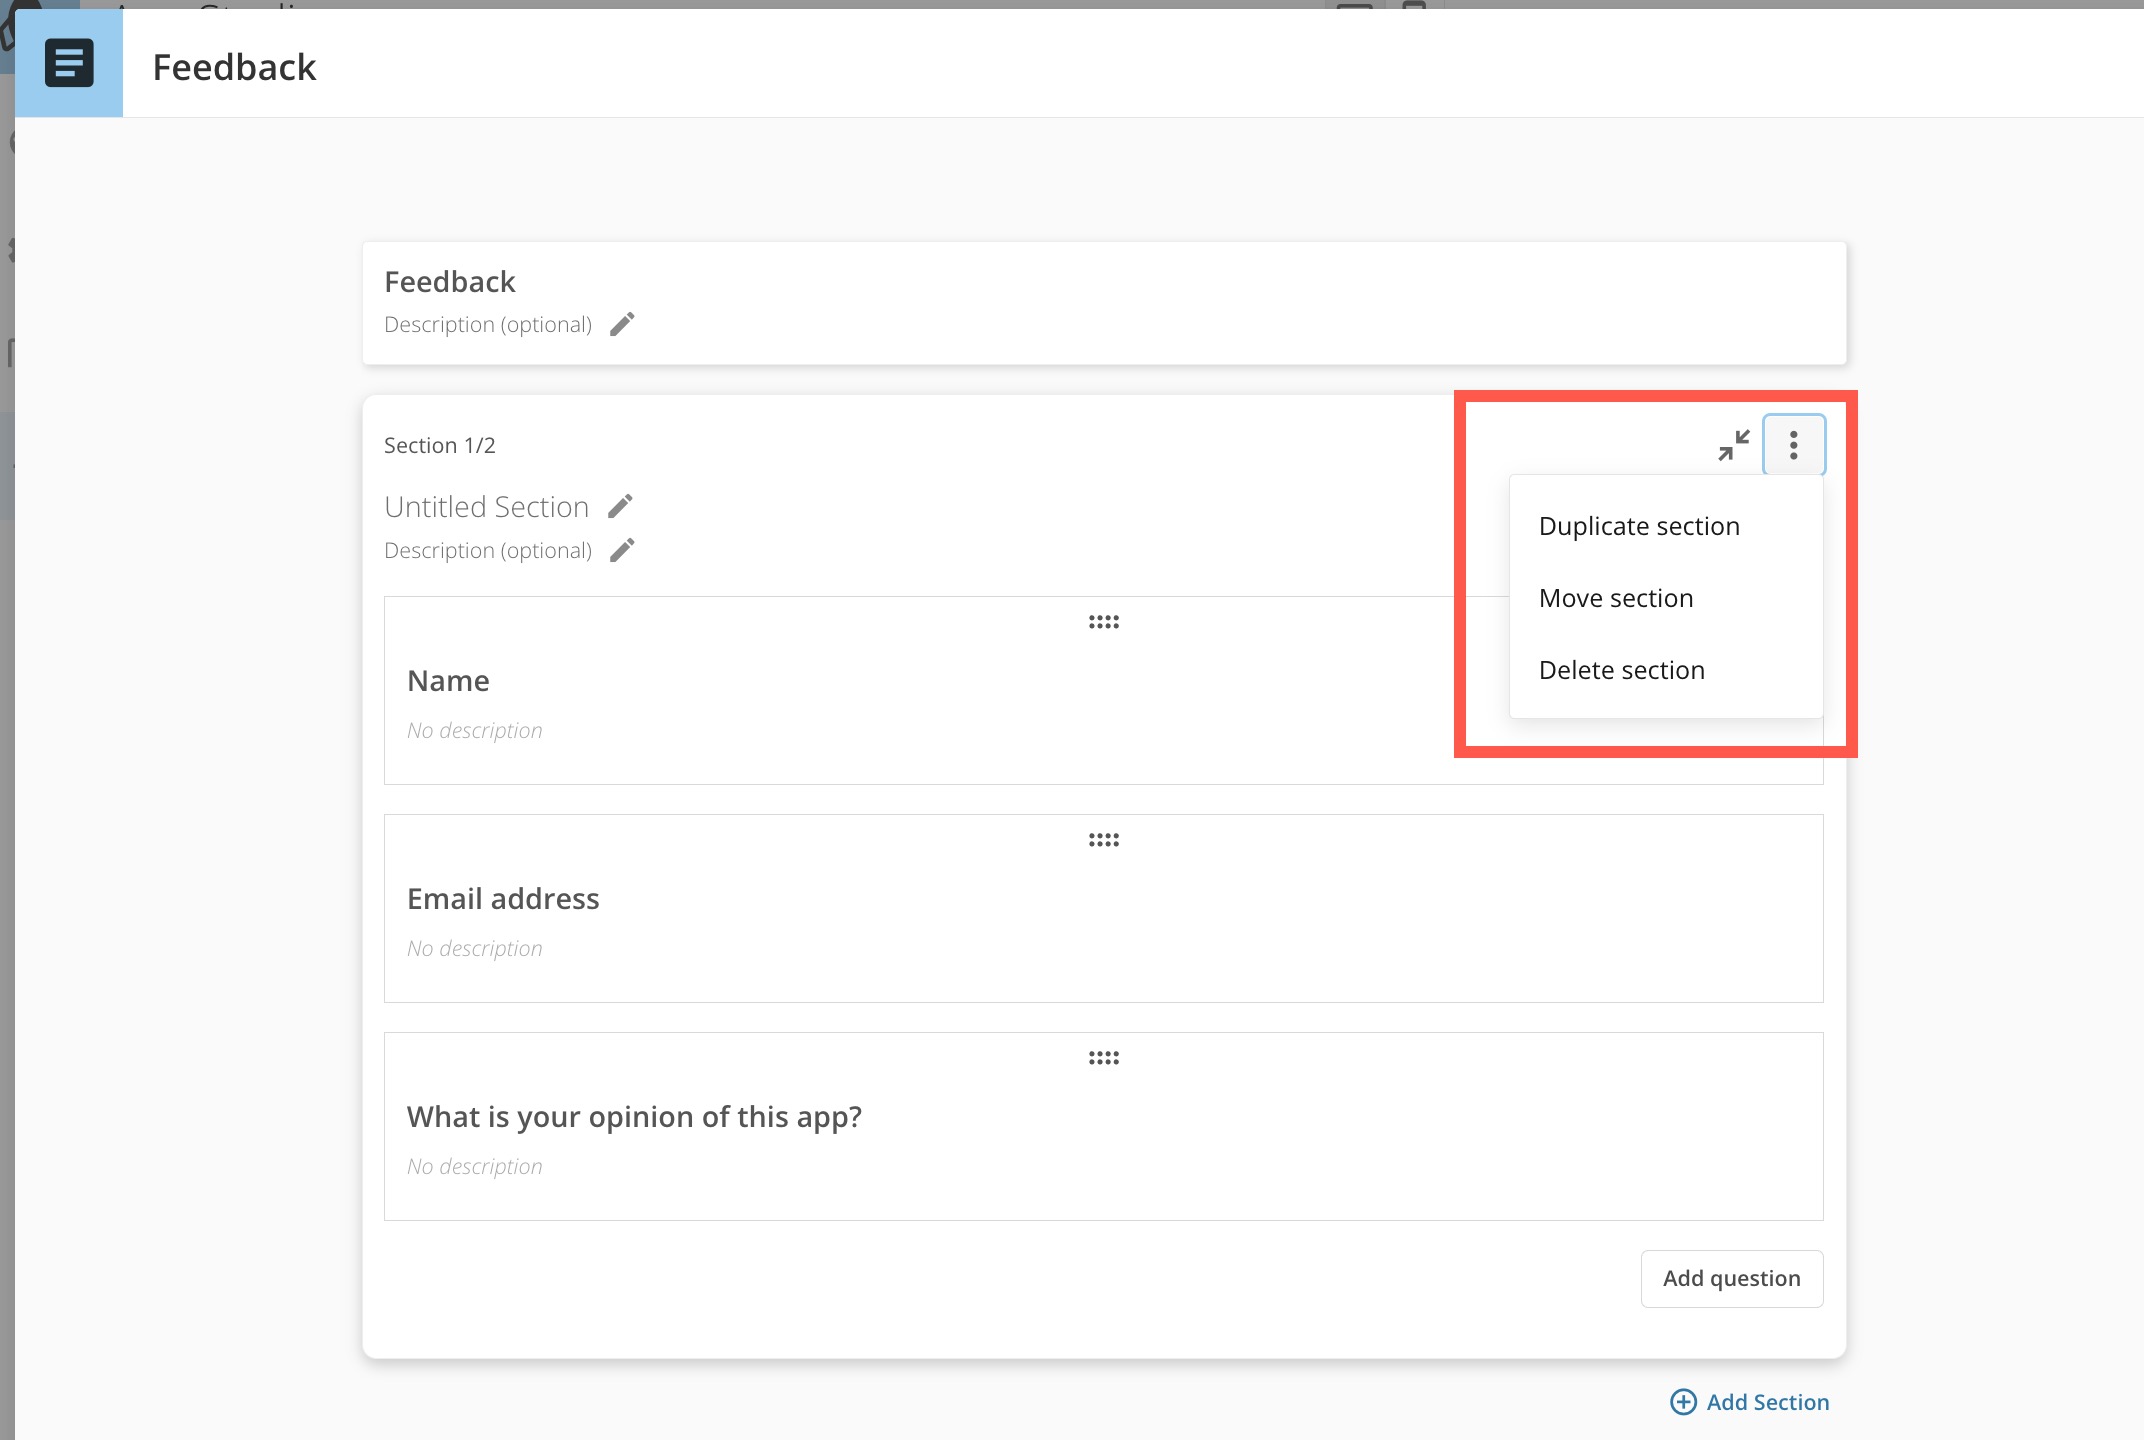
Task: Edit section description using pencil icon
Action: (x=622, y=550)
